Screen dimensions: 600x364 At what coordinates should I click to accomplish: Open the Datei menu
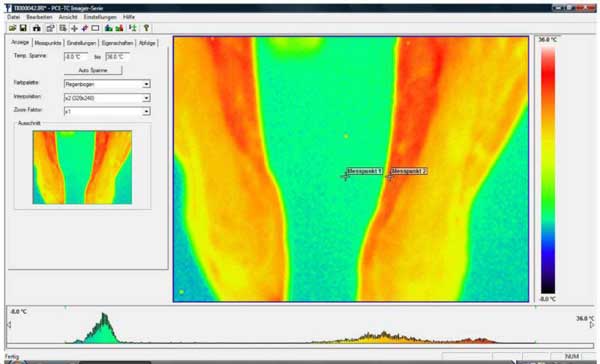(x=13, y=17)
